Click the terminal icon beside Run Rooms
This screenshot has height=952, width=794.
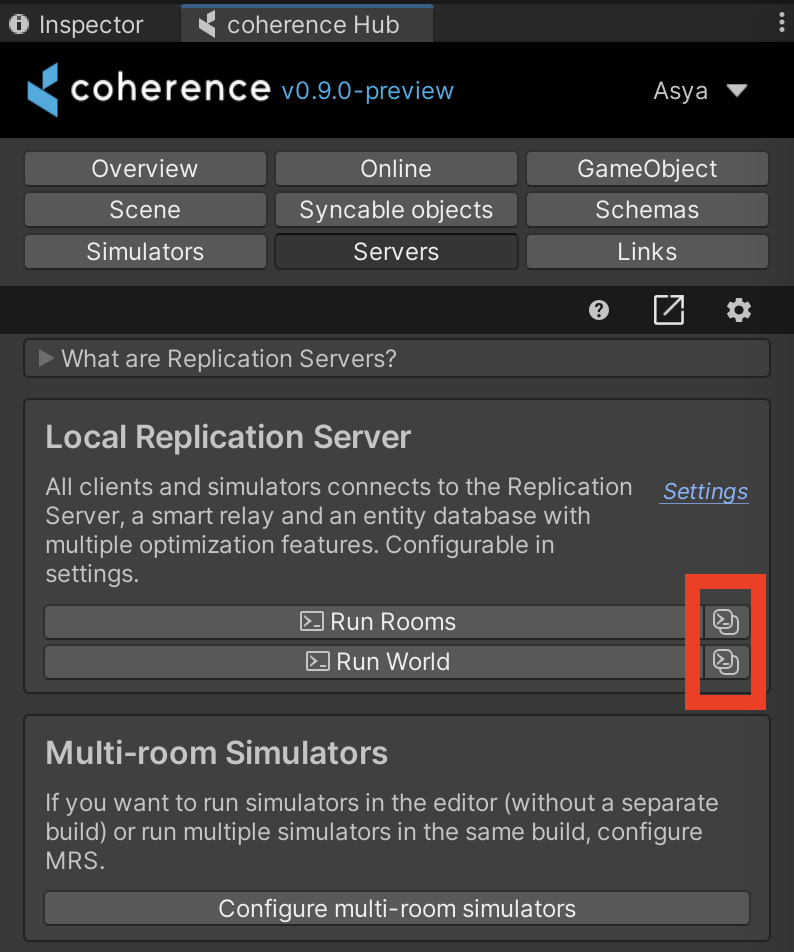[x=726, y=622]
